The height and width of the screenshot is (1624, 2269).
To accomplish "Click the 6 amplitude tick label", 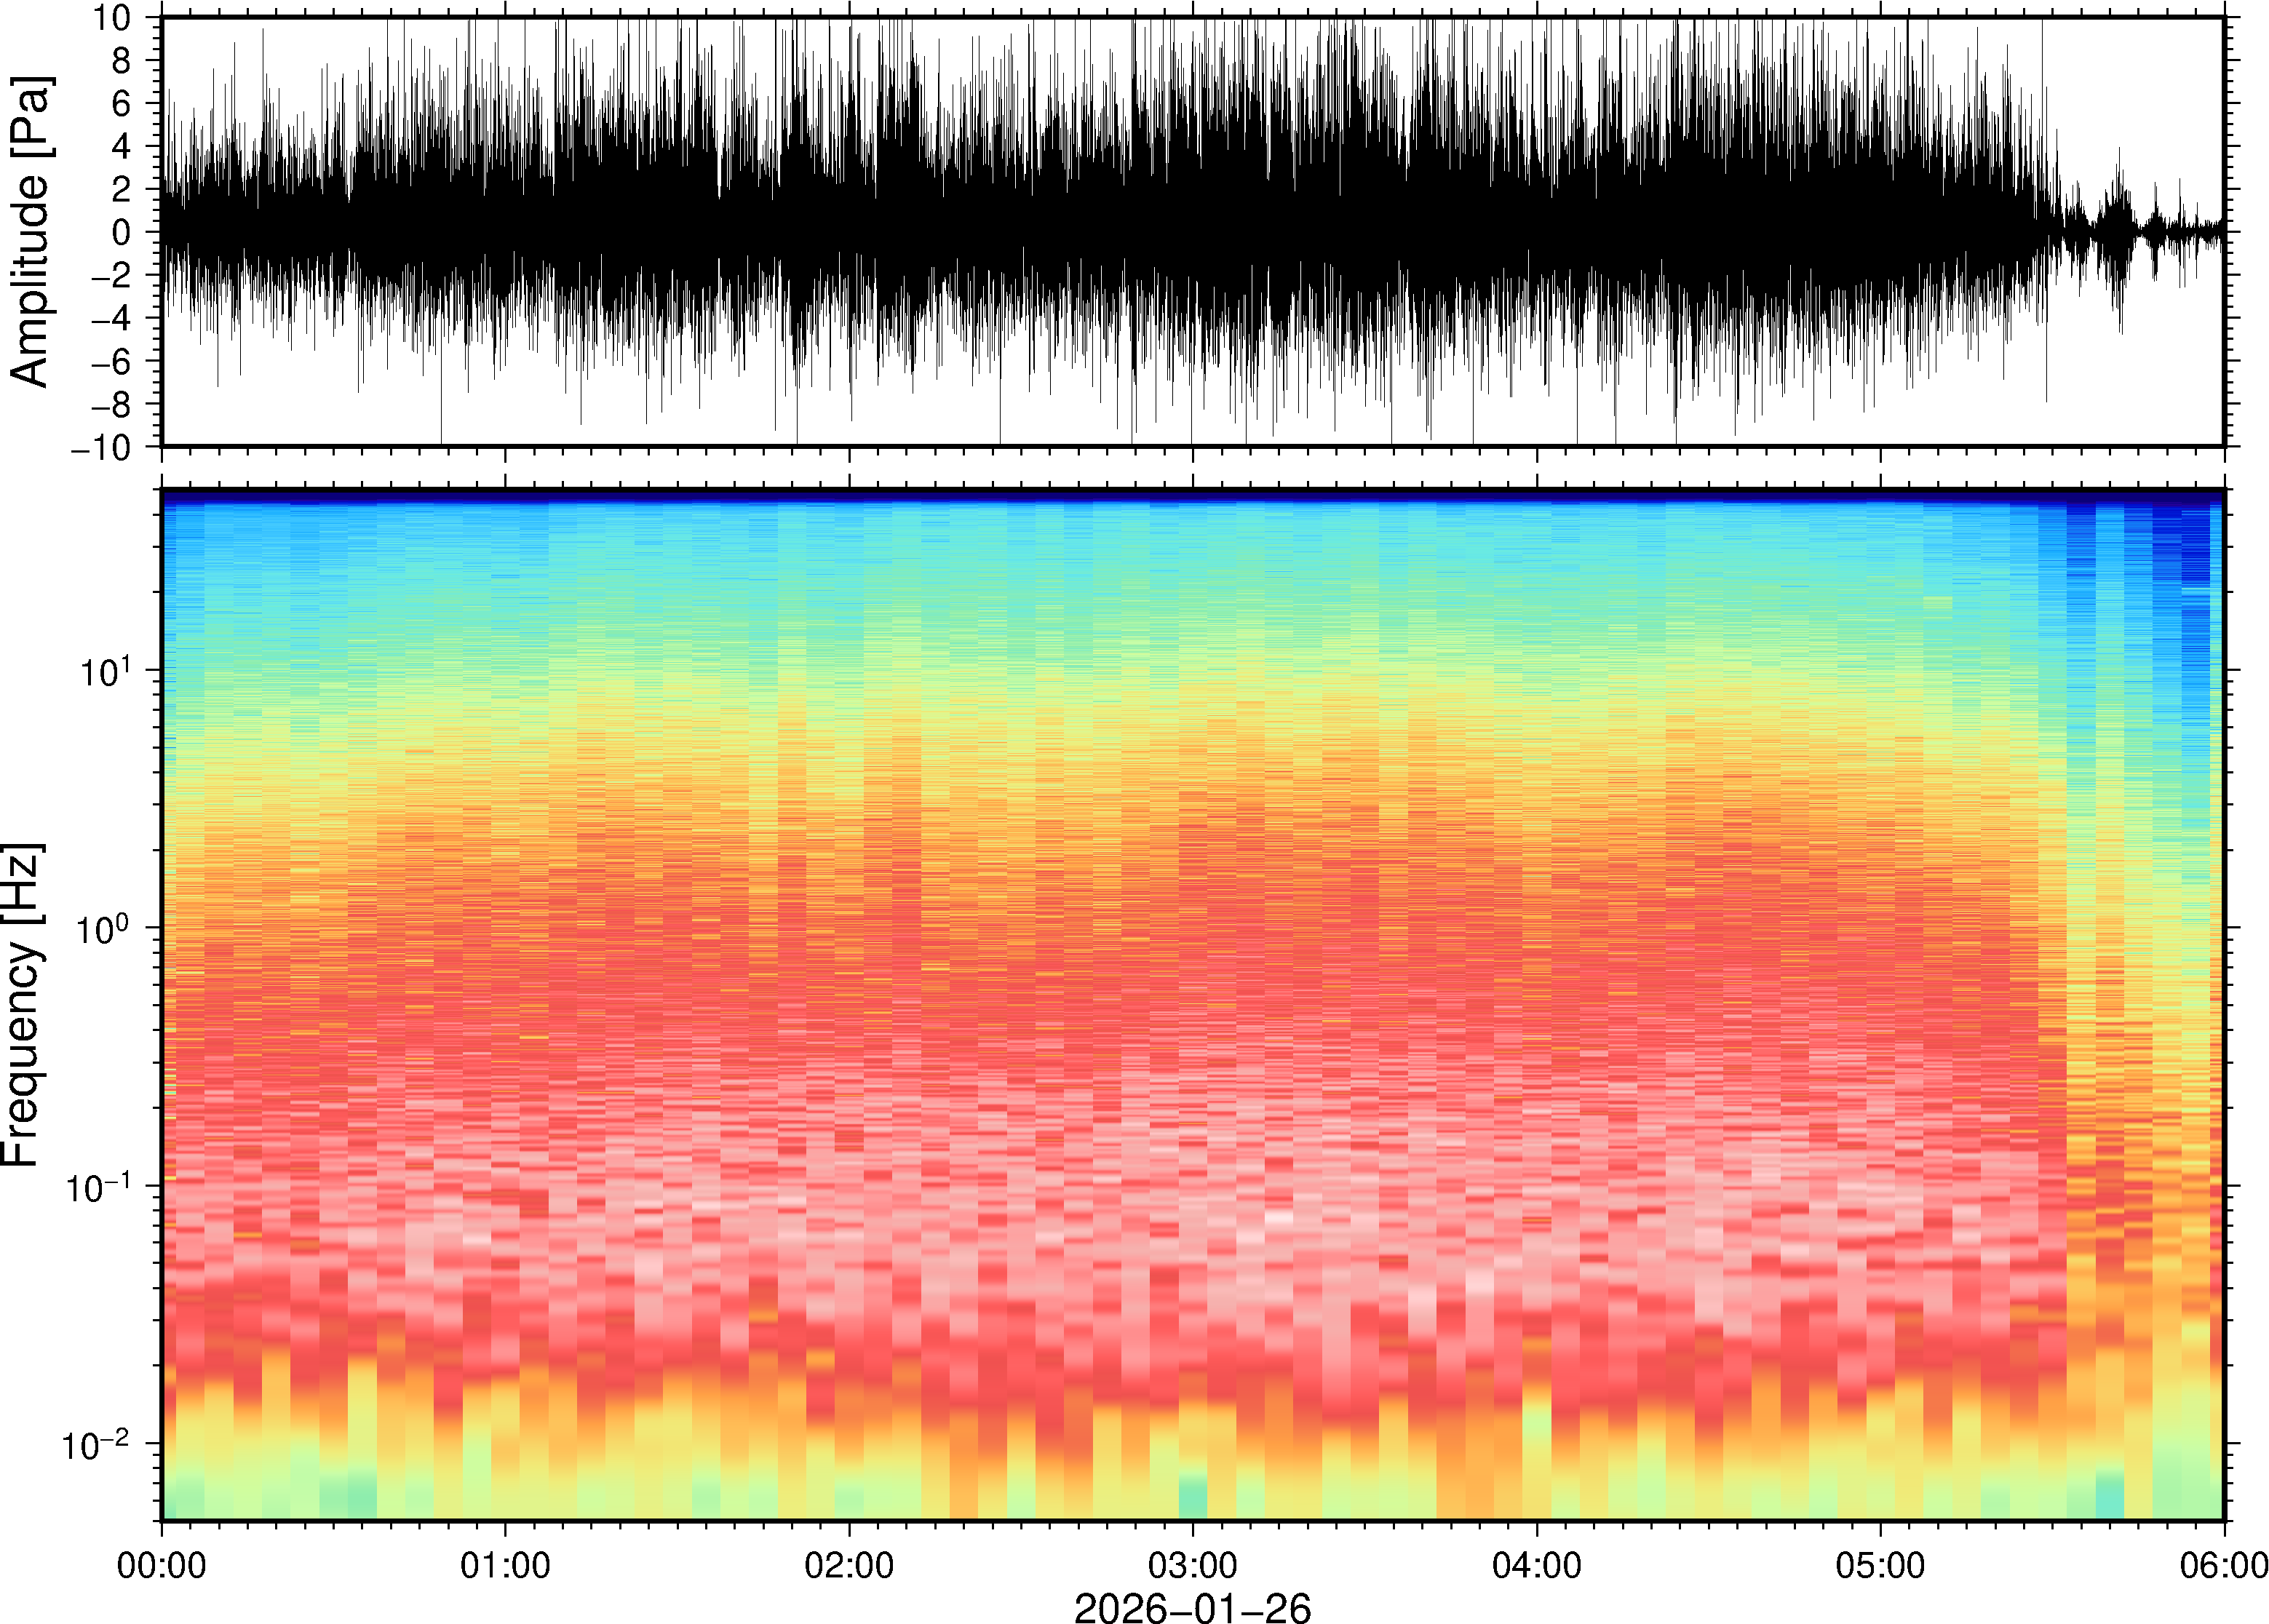I will coord(122,104).
